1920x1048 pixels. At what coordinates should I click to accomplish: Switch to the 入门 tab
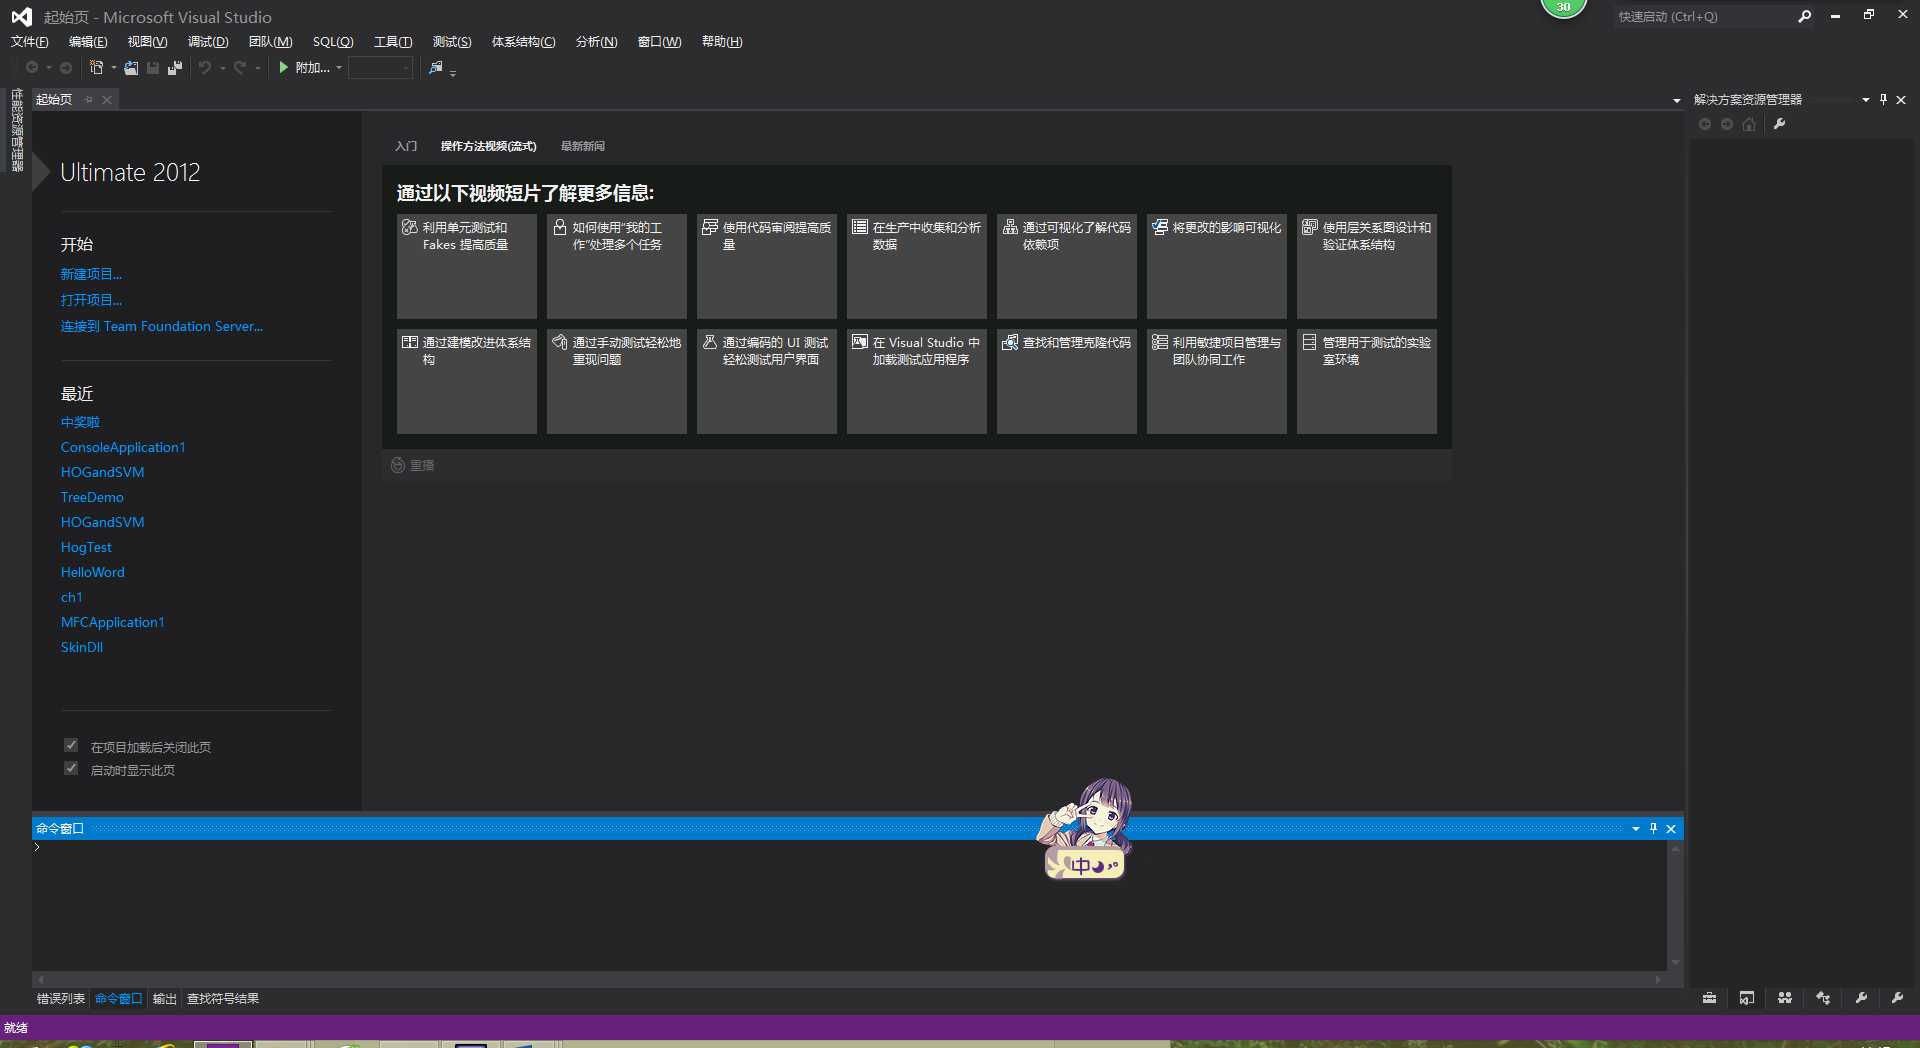[406, 146]
